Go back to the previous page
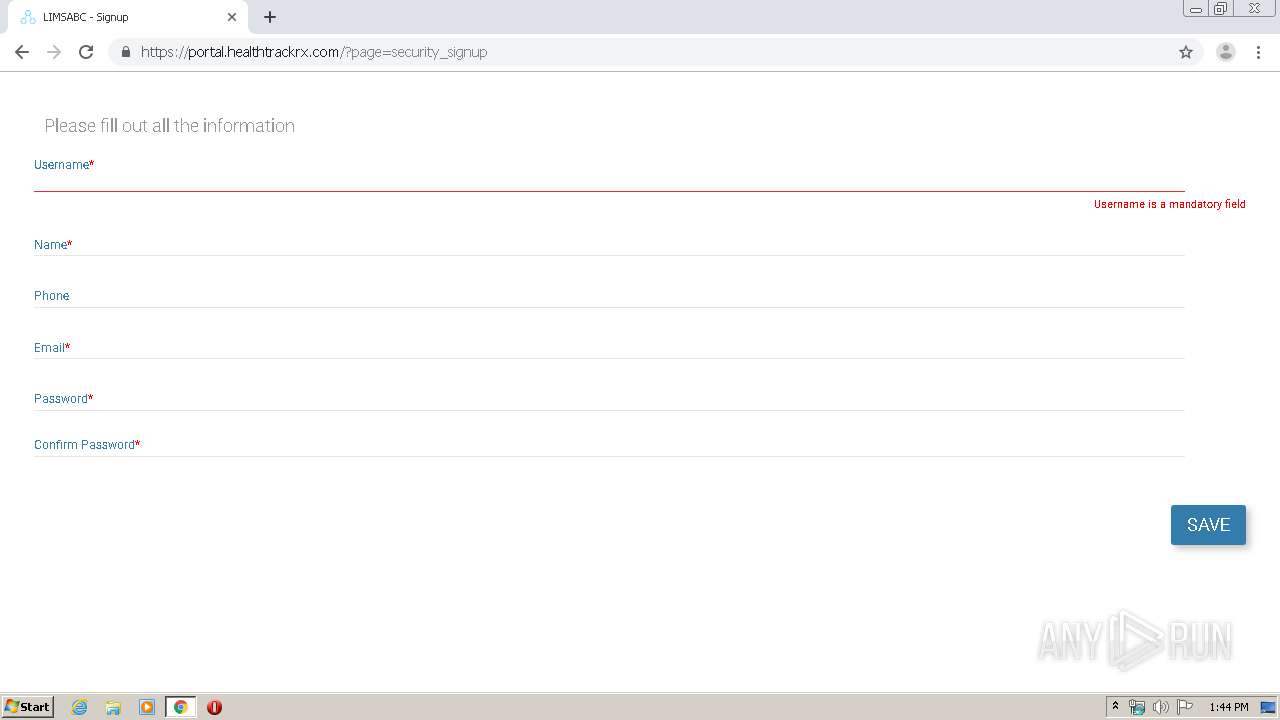Image resolution: width=1280 pixels, height=720 pixels. tap(22, 52)
